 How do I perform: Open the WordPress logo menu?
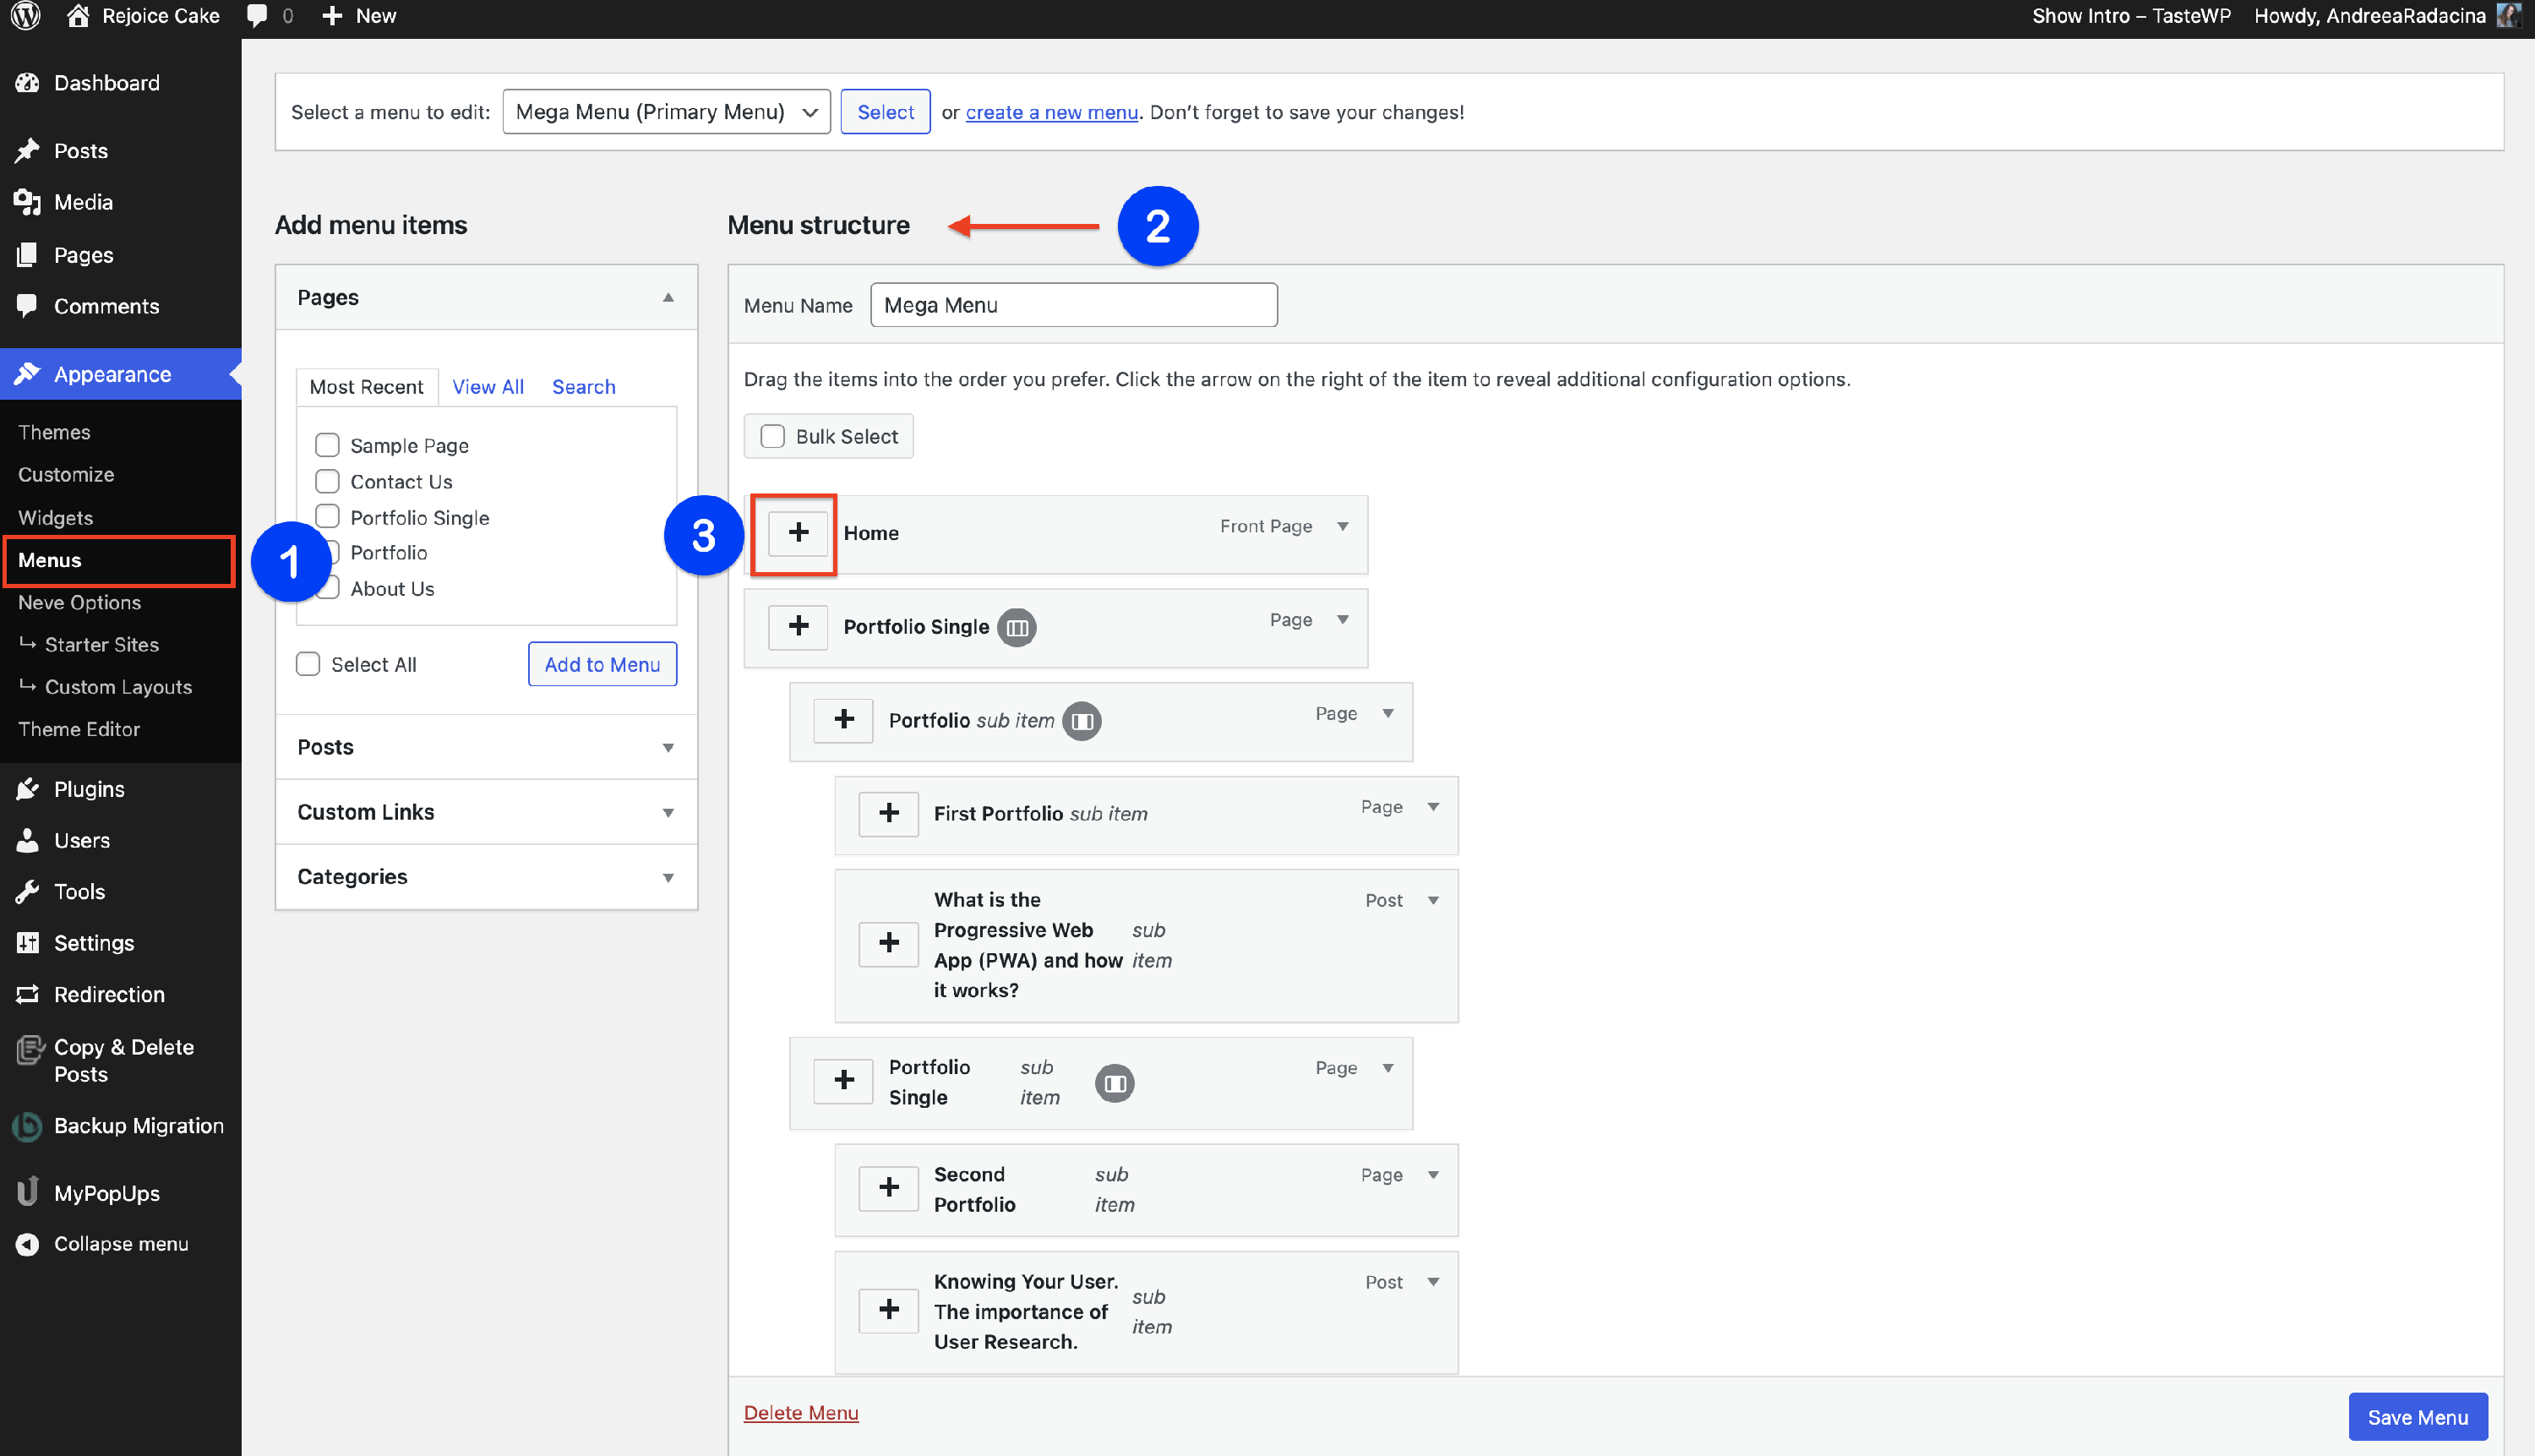click(x=26, y=16)
